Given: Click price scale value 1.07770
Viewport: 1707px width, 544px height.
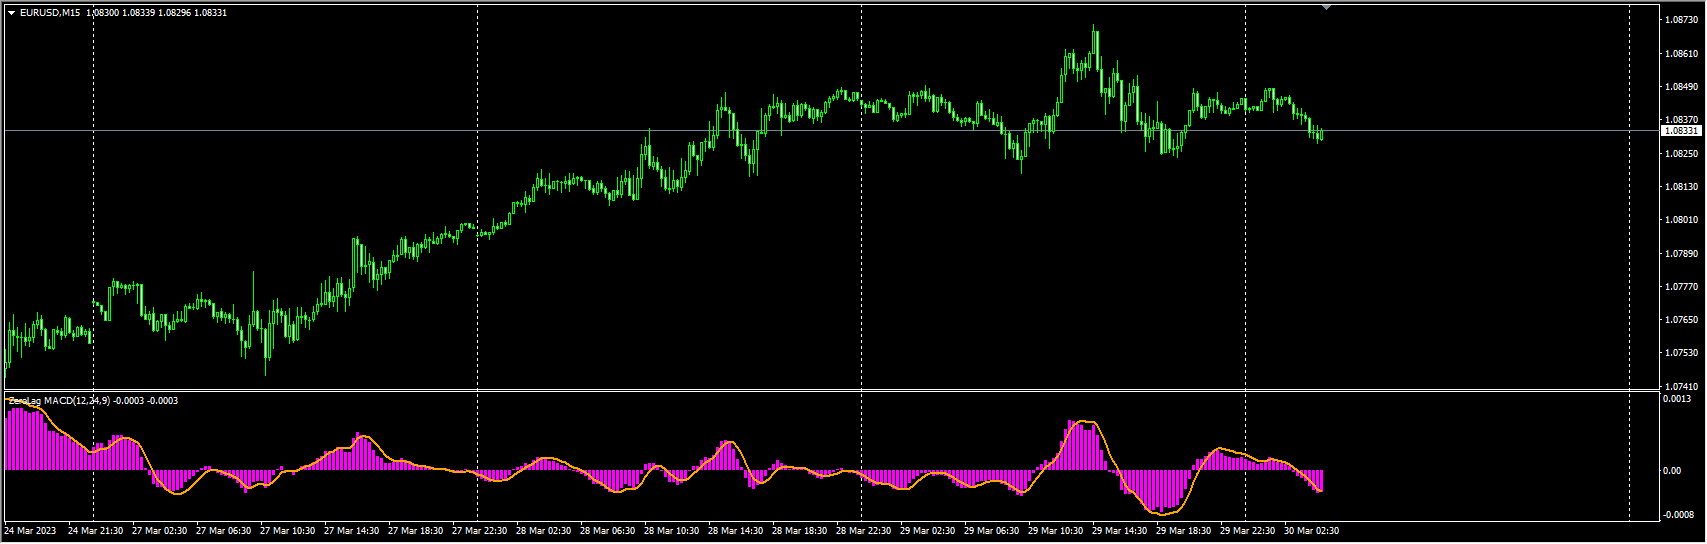Looking at the screenshot, I should pos(1681,287).
